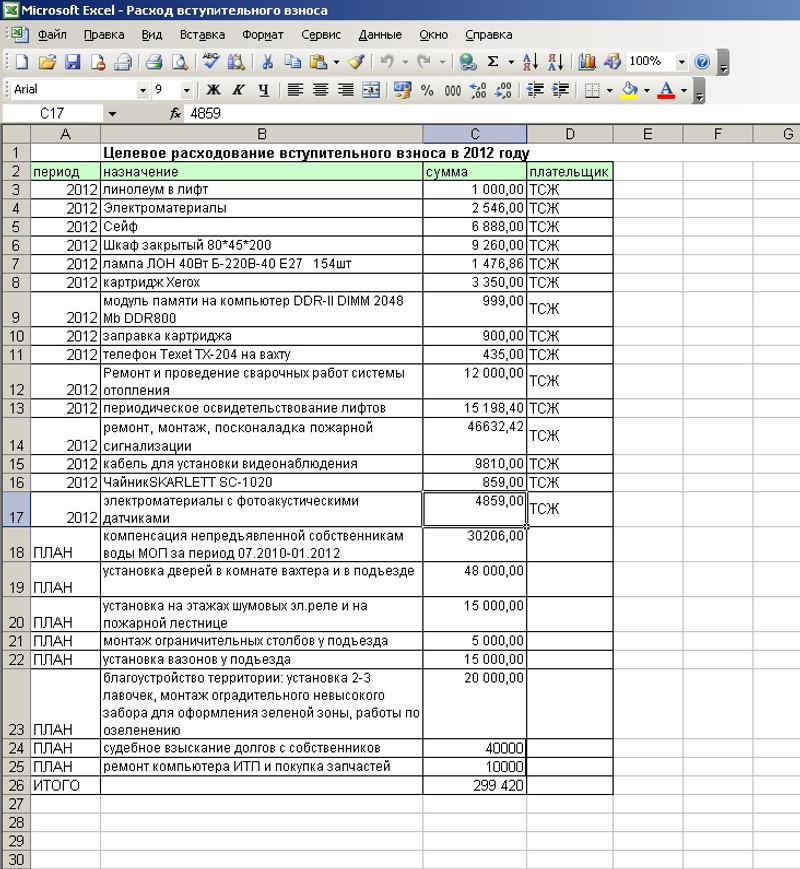
Task: Expand the 100% zoom dropdown
Action: coord(681,62)
